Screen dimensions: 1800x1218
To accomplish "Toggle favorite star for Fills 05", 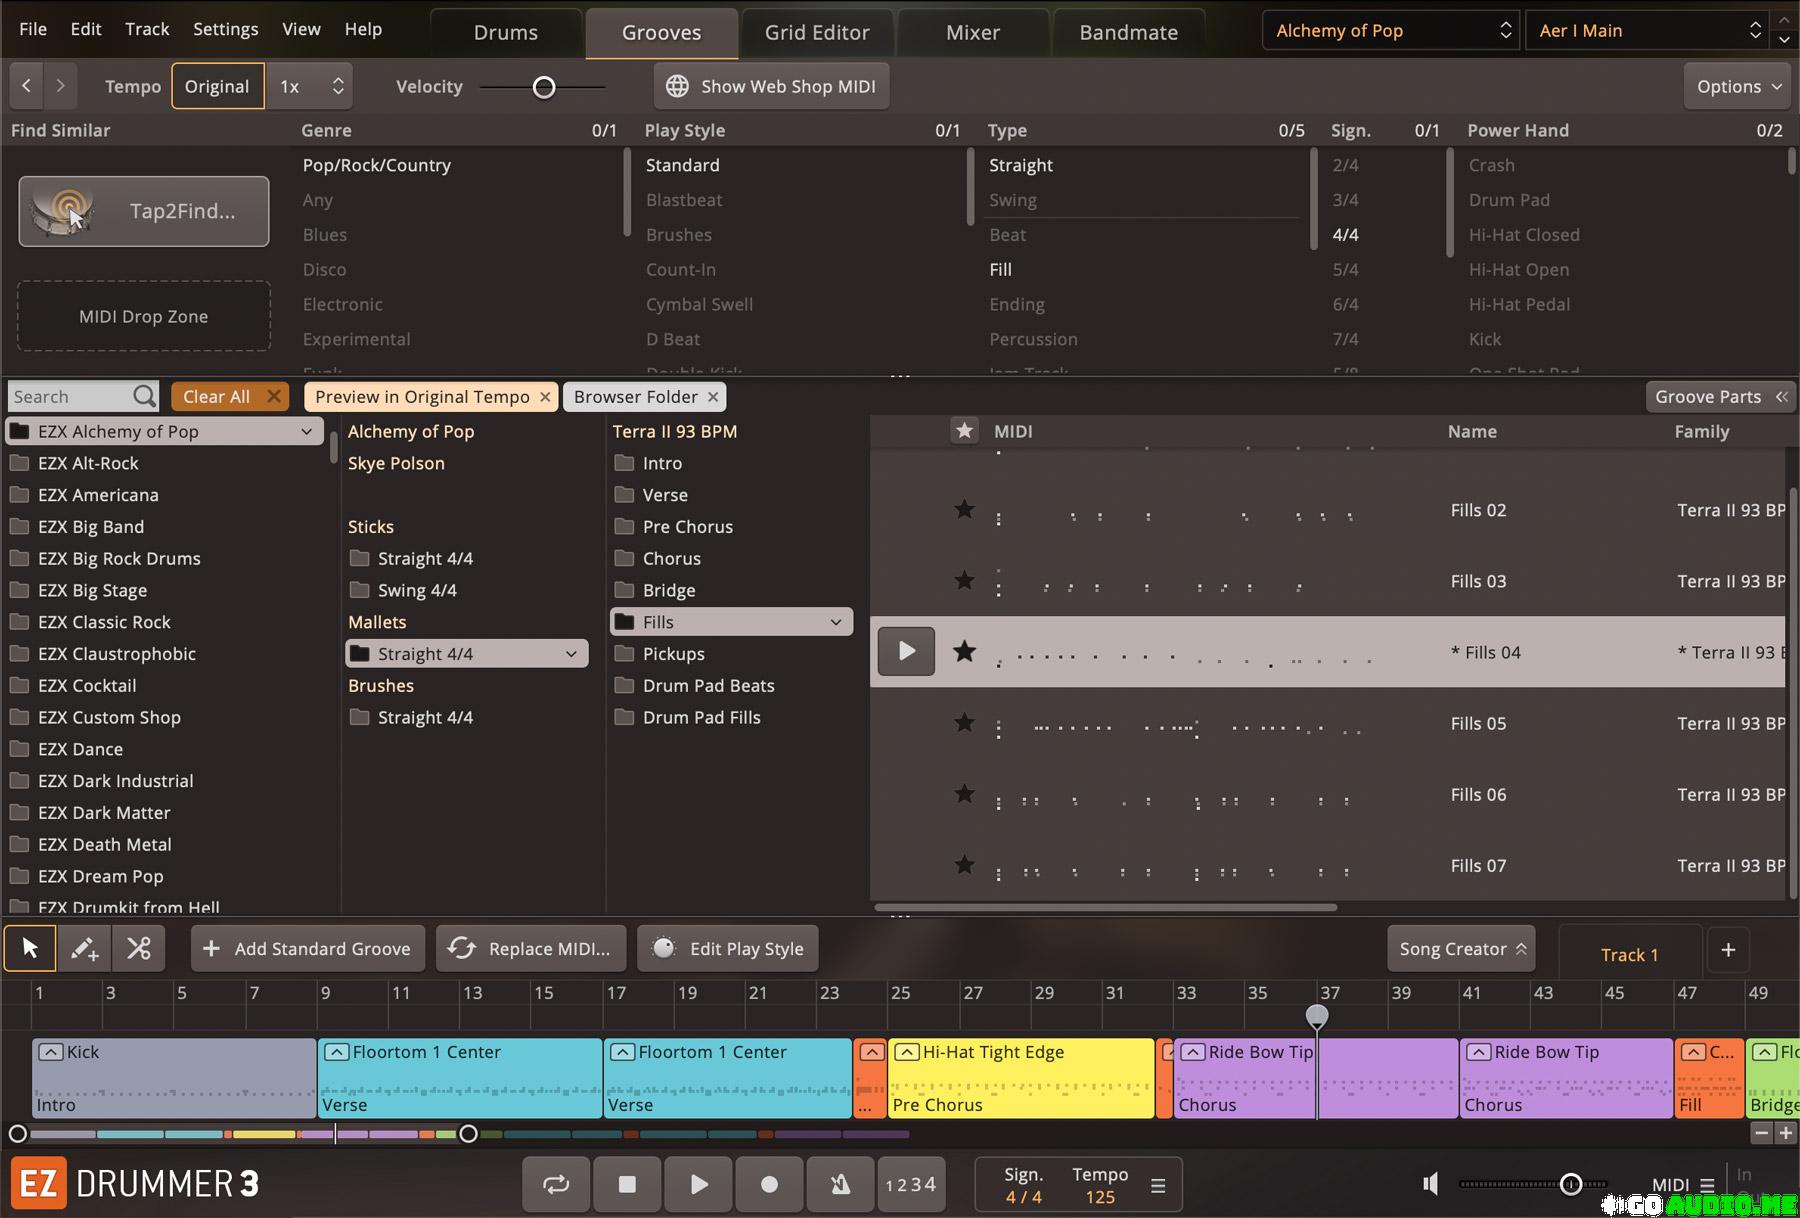I will (x=964, y=723).
